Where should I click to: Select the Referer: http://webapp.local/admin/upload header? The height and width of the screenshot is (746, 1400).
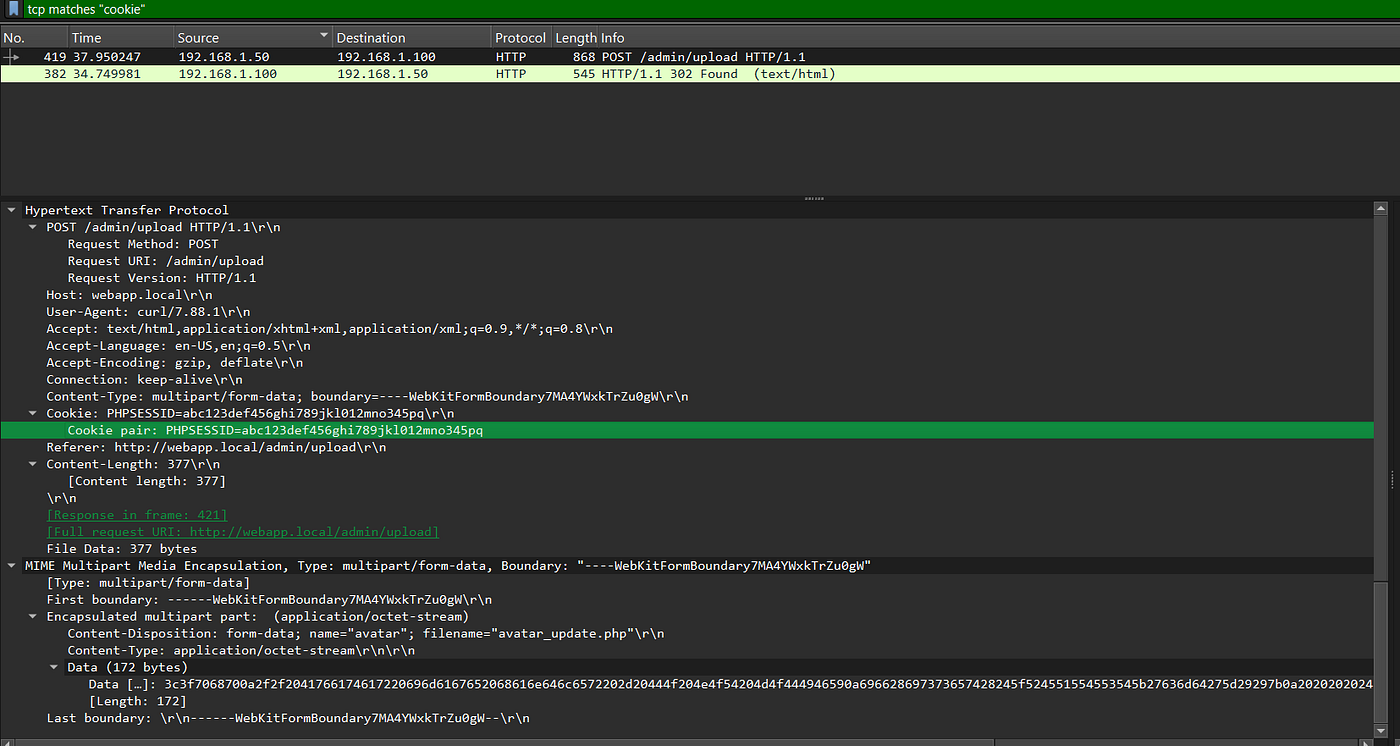(x=216, y=447)
